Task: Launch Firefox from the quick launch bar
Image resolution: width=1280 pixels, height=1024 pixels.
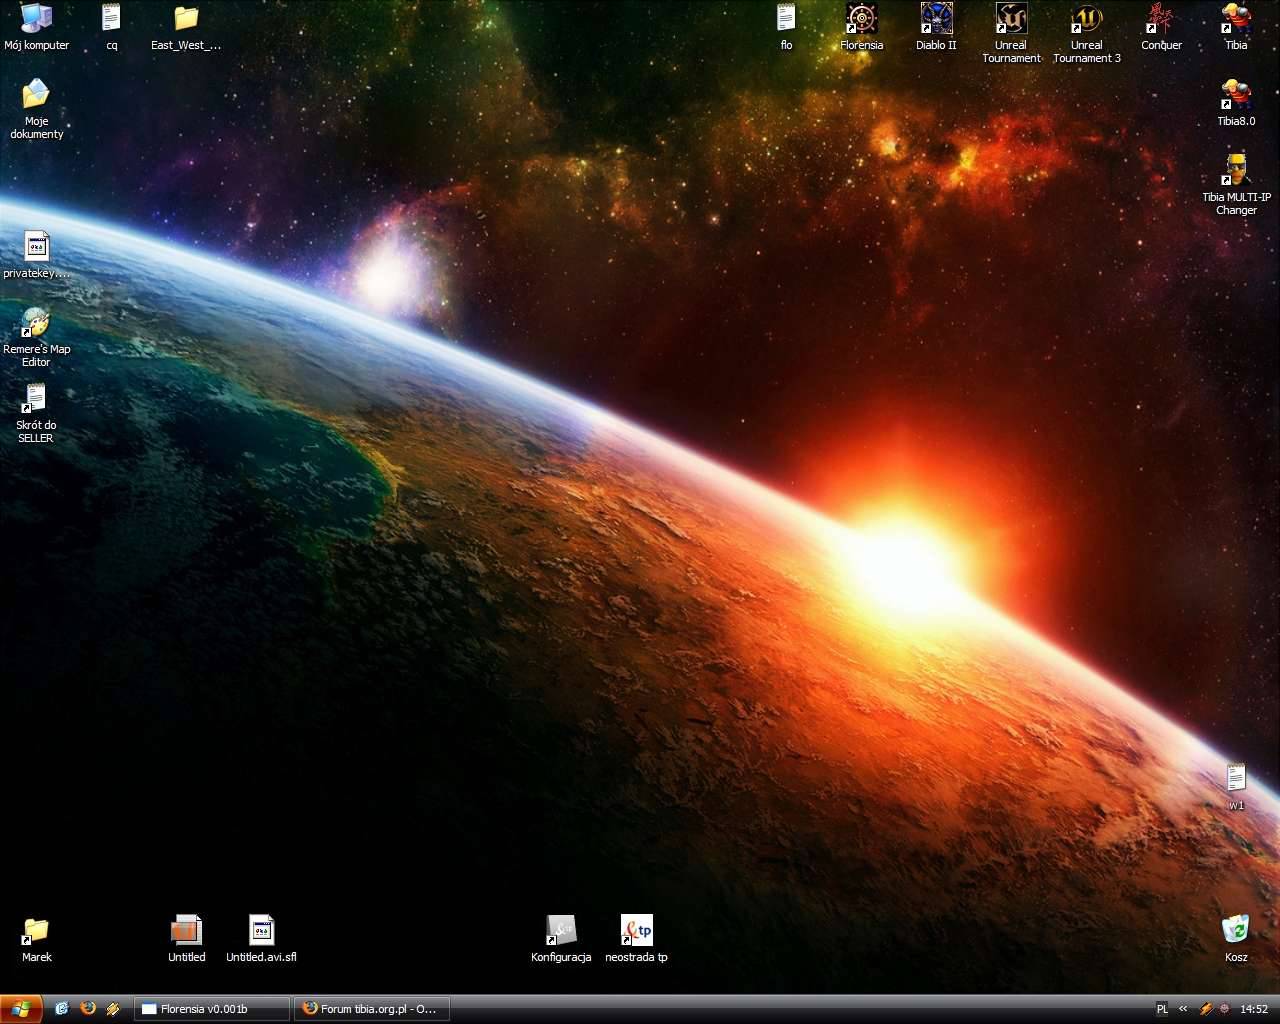Action: 88,1009
